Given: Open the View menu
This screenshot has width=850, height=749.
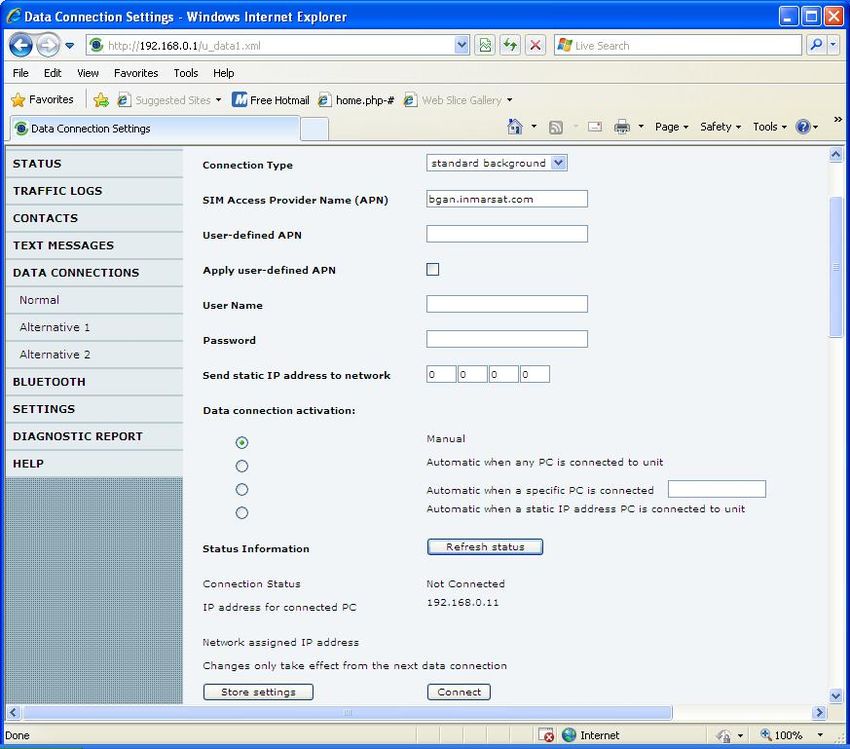Looking at the screenshot, I should (x=88, y=73).
